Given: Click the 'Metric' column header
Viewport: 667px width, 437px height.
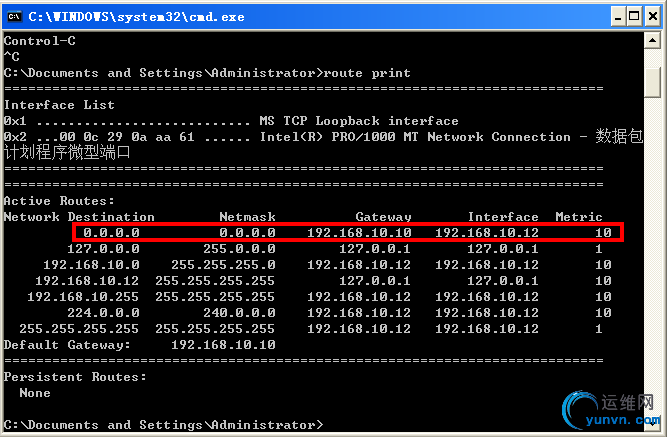Looking at the screenshot, I should pos(579,216).
